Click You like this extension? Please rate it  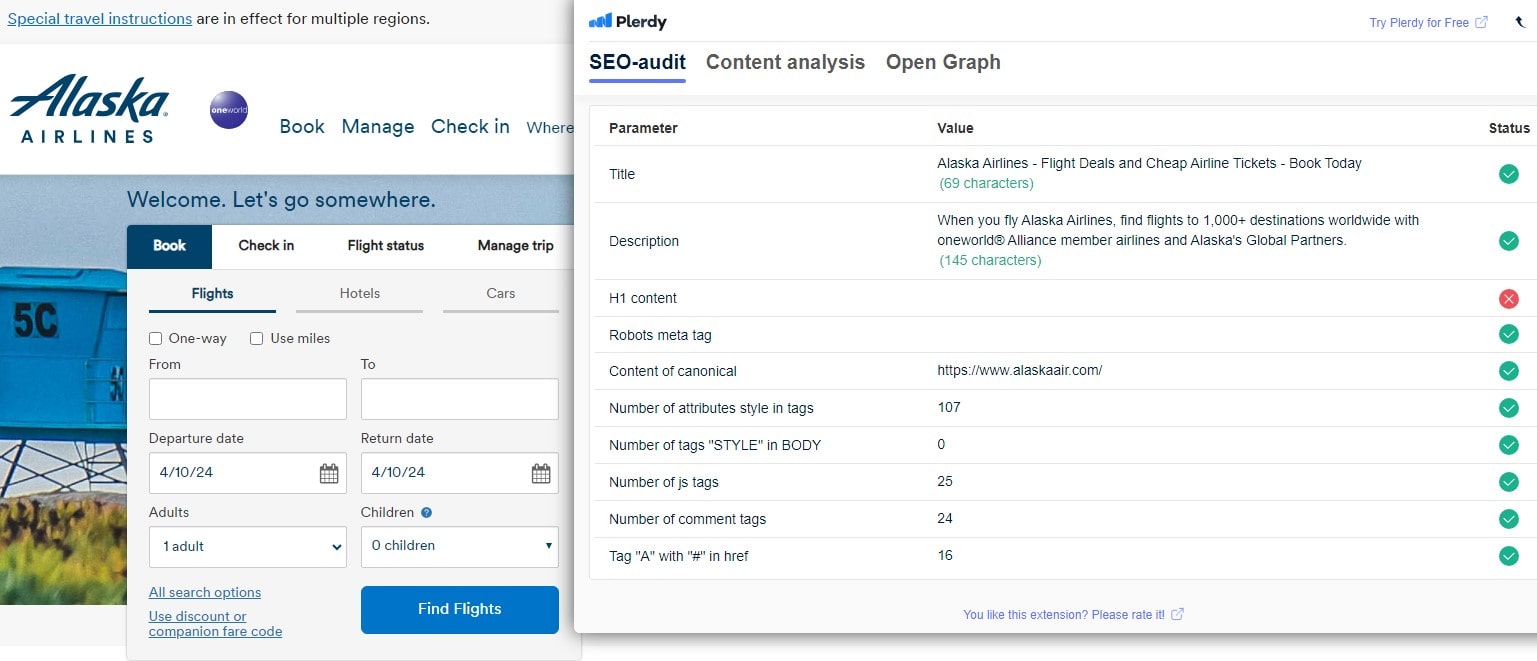1064,615
